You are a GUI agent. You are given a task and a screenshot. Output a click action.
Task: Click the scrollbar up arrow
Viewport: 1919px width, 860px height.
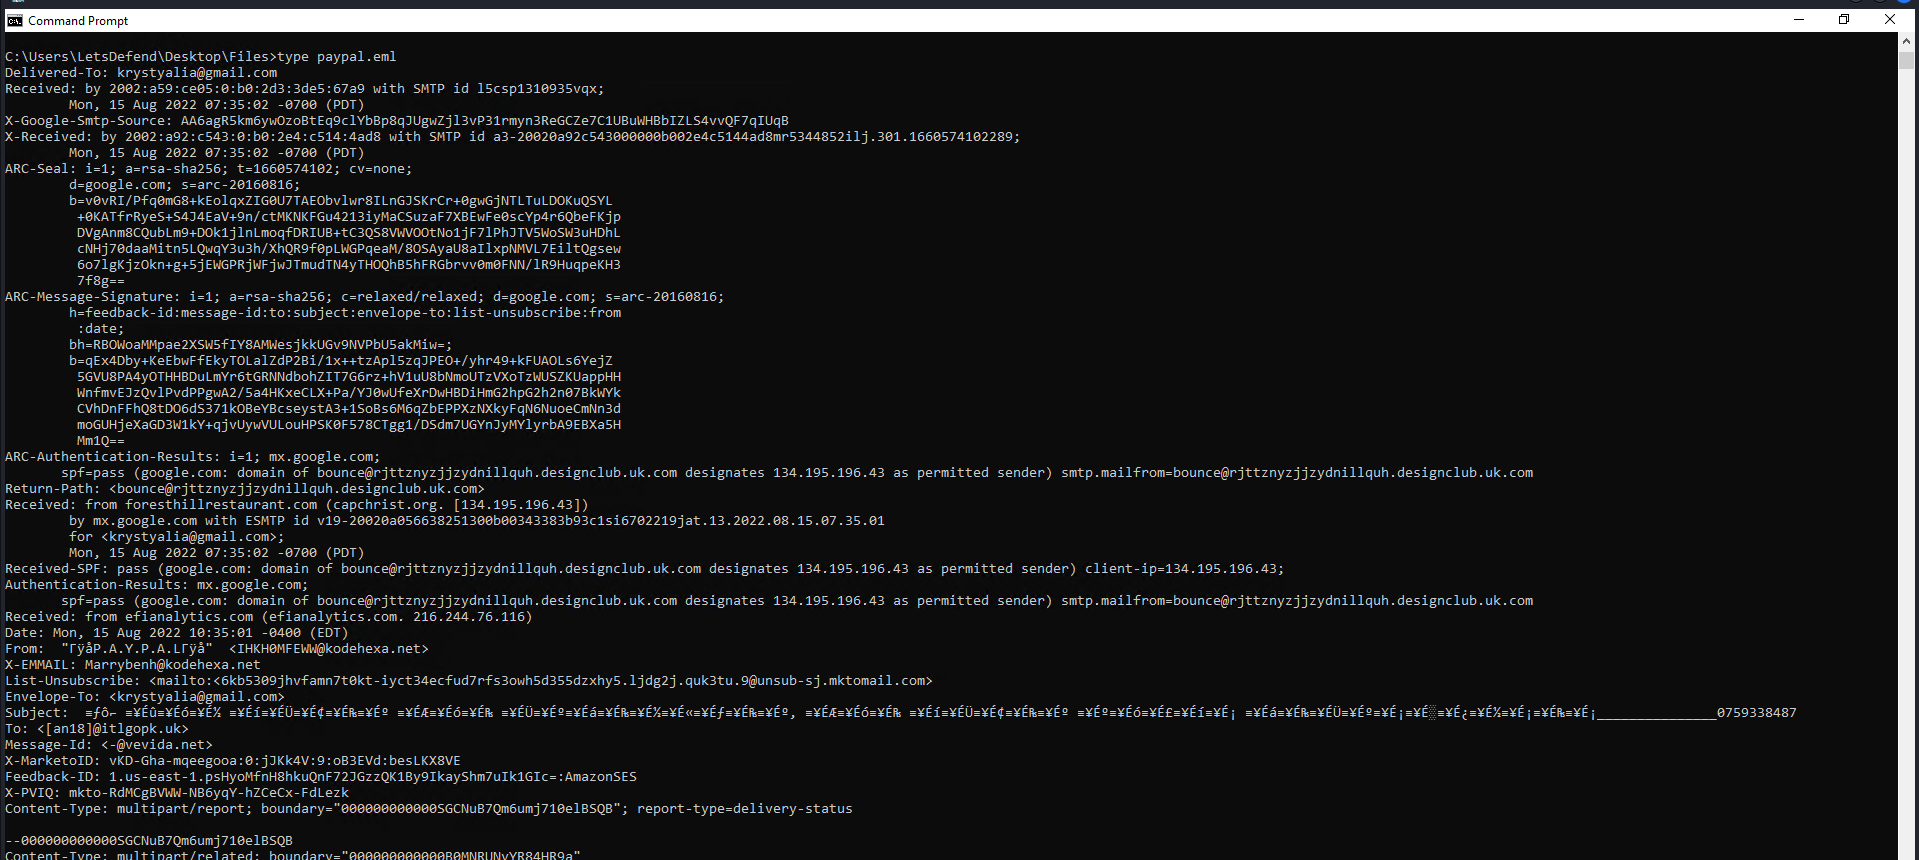(x=1906, y=41)
